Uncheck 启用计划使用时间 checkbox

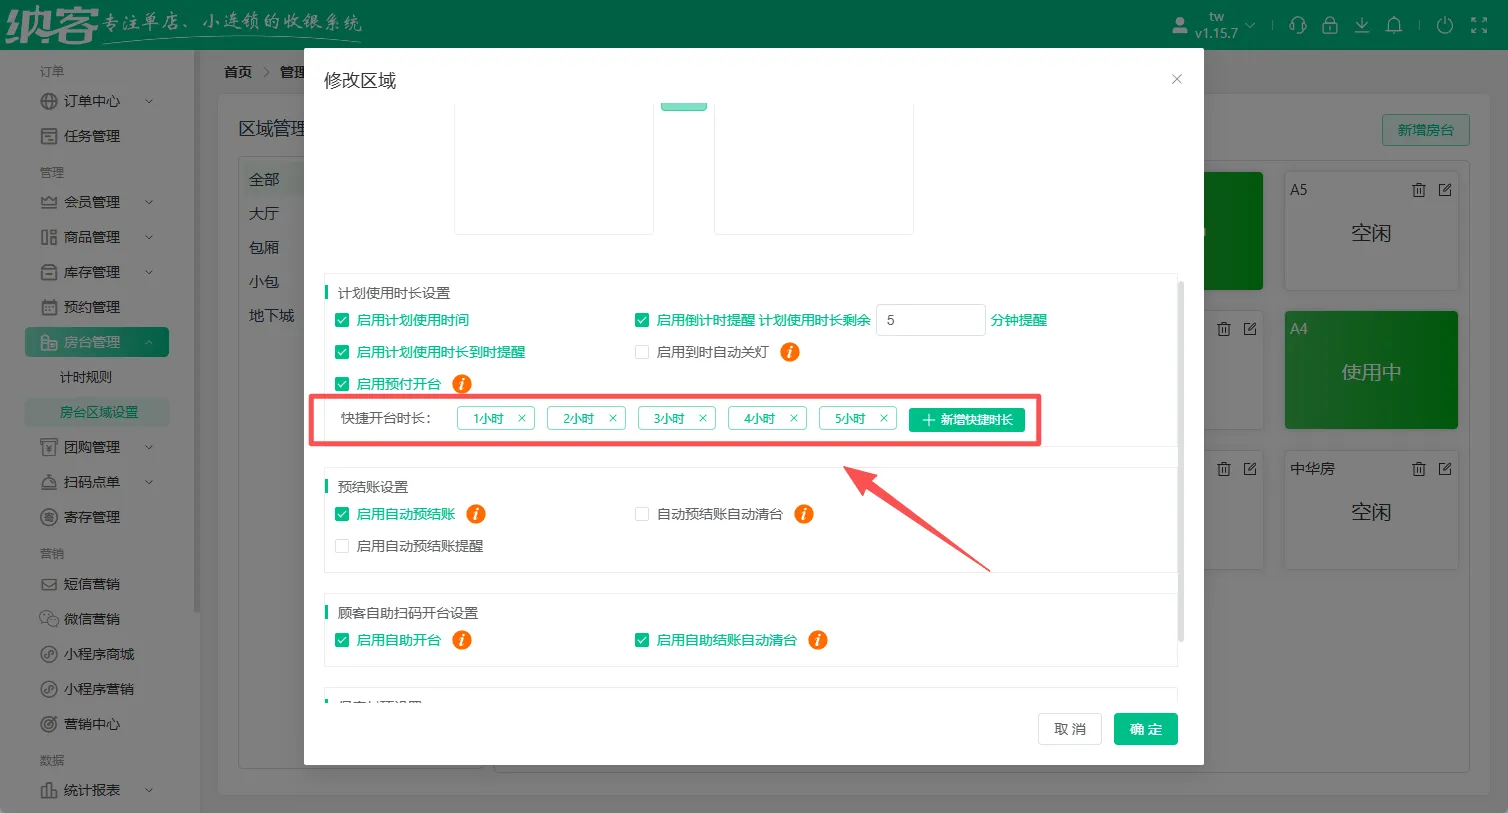click(x=342, y=321)
